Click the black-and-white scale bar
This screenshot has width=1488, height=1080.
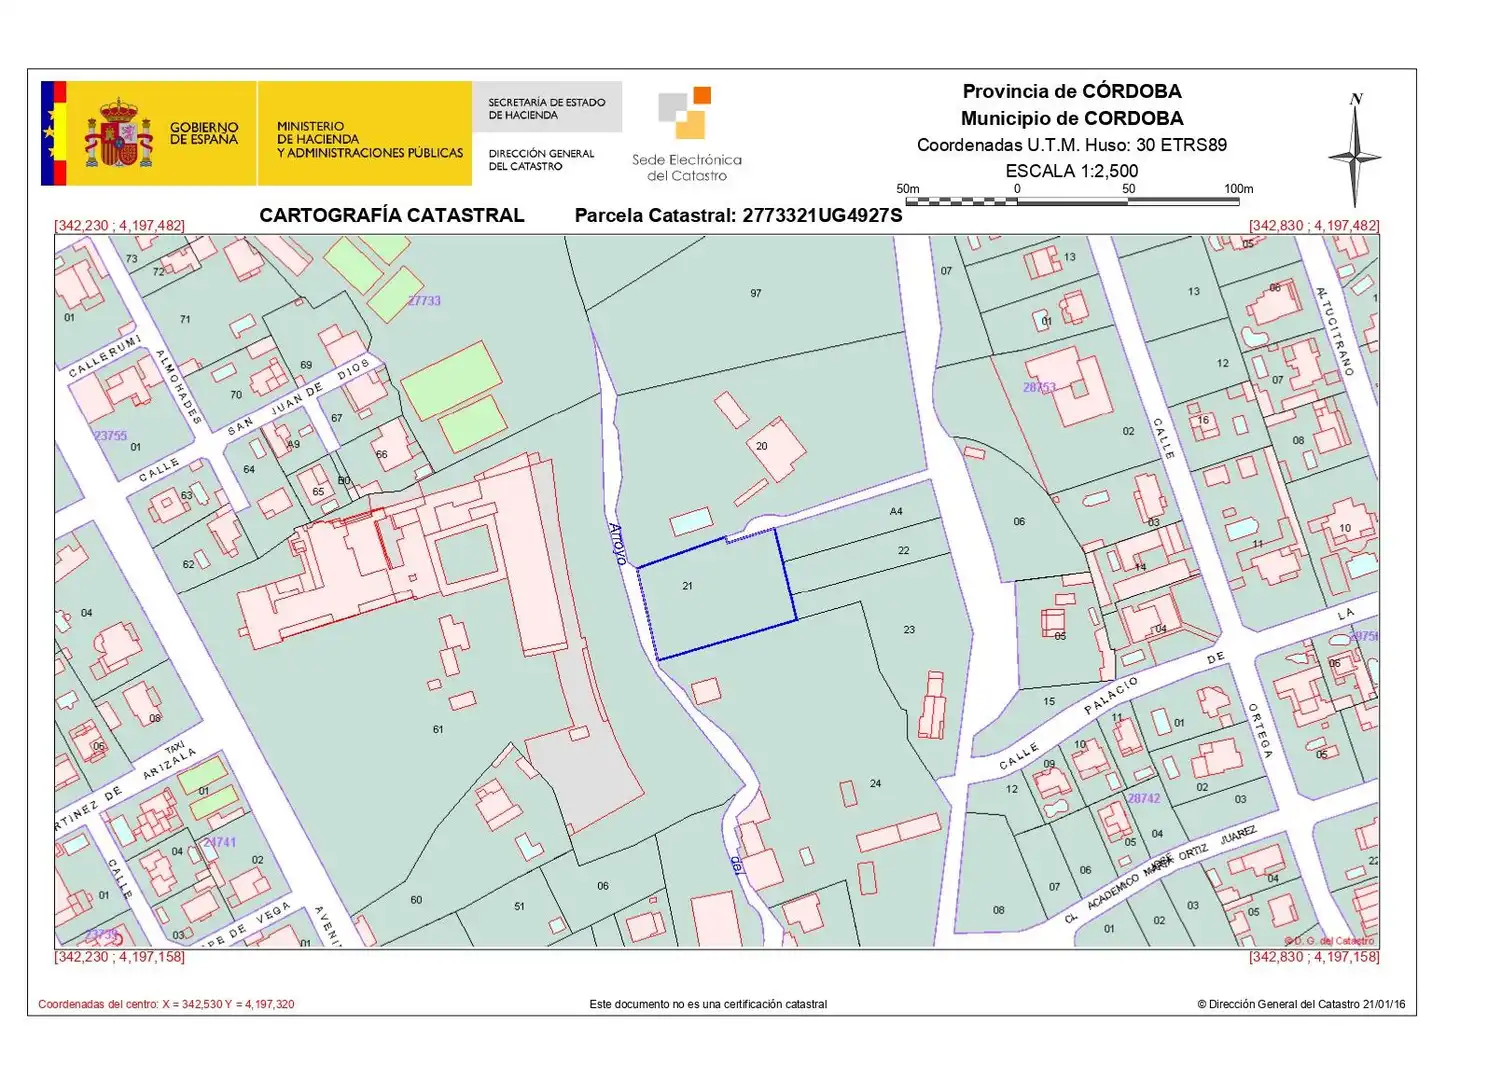coord(1072,201)
